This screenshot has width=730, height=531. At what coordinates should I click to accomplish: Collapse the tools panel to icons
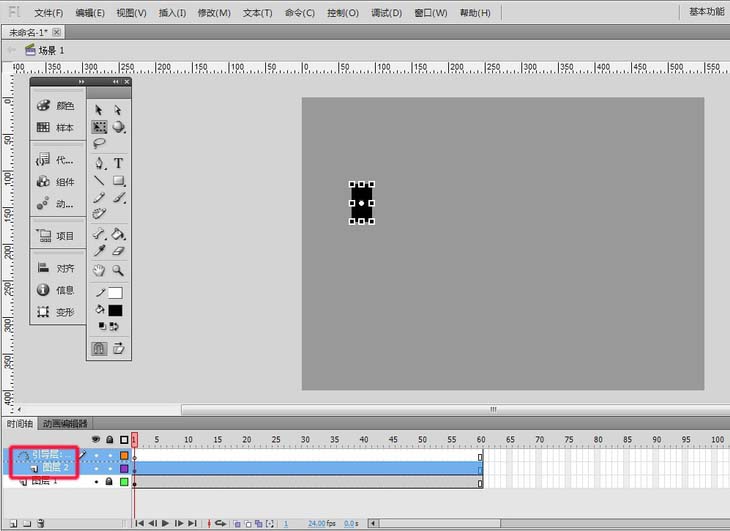115,81
